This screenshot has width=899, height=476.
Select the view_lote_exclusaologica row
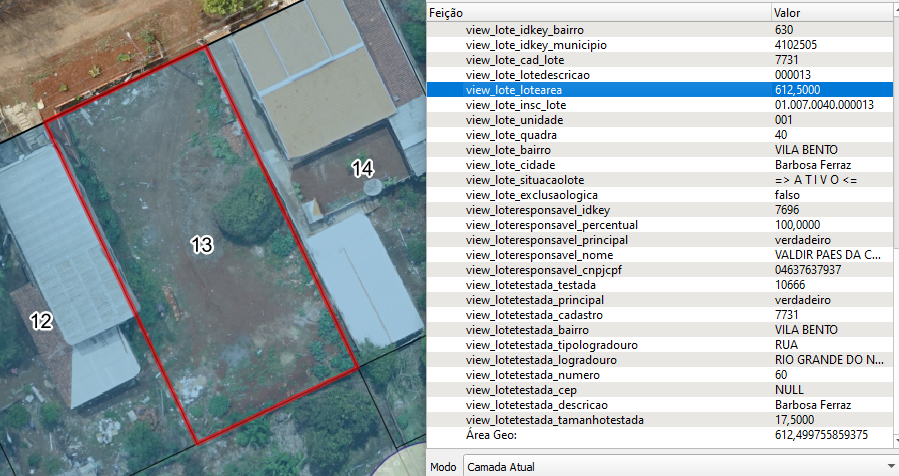pos(660,195)
